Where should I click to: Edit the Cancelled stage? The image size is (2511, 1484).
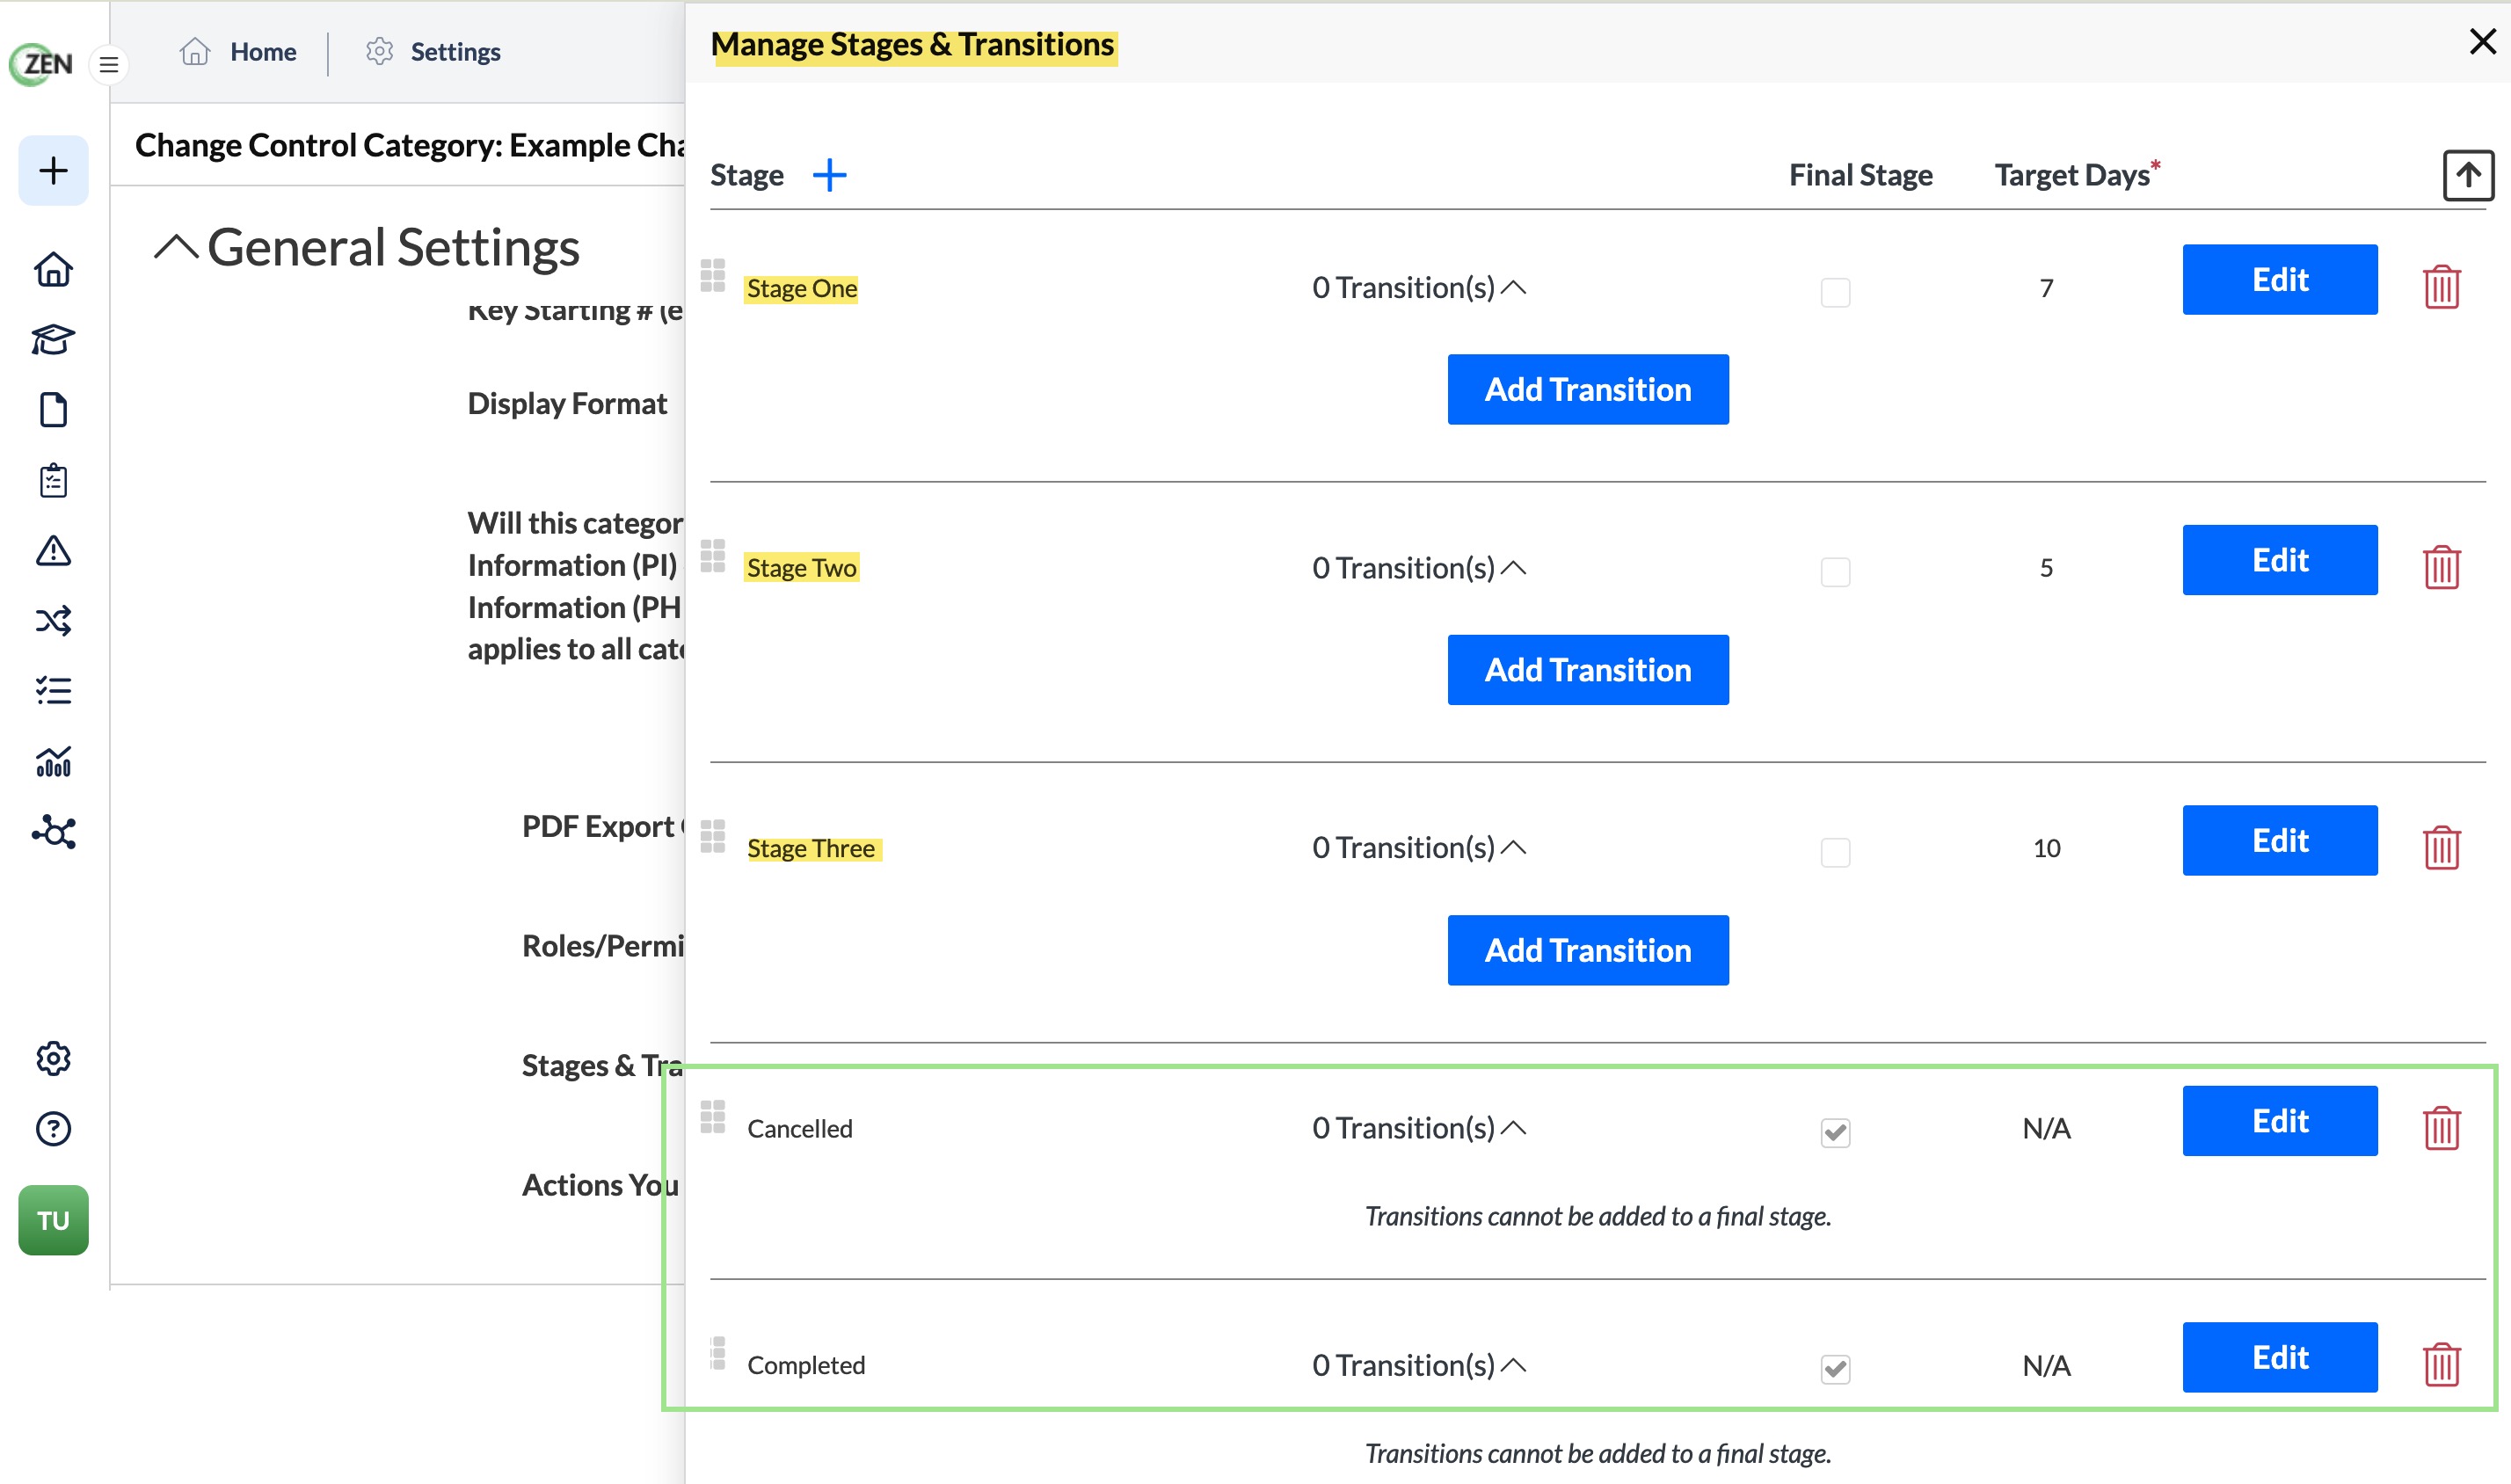(2279, 1120)
